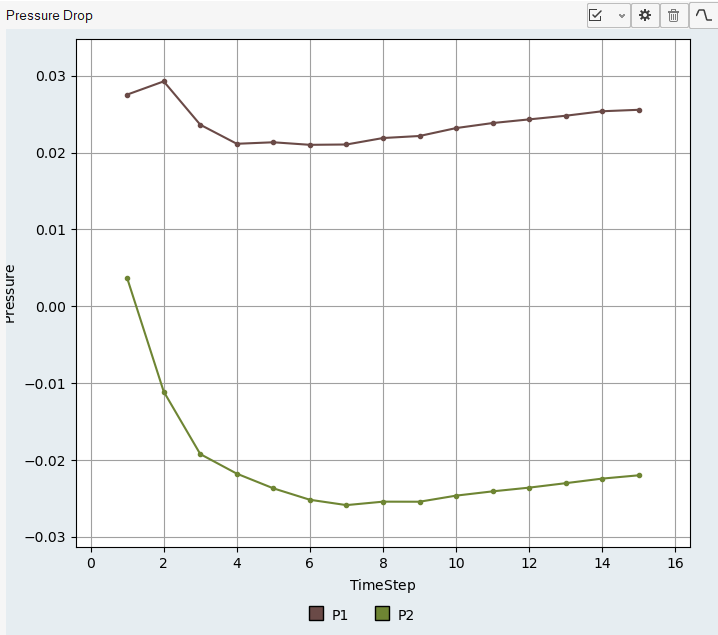This screenshot has height=635, width=718.
Task: Click the 0.03 y-axis tick label
Action: (x=51, y=76)
